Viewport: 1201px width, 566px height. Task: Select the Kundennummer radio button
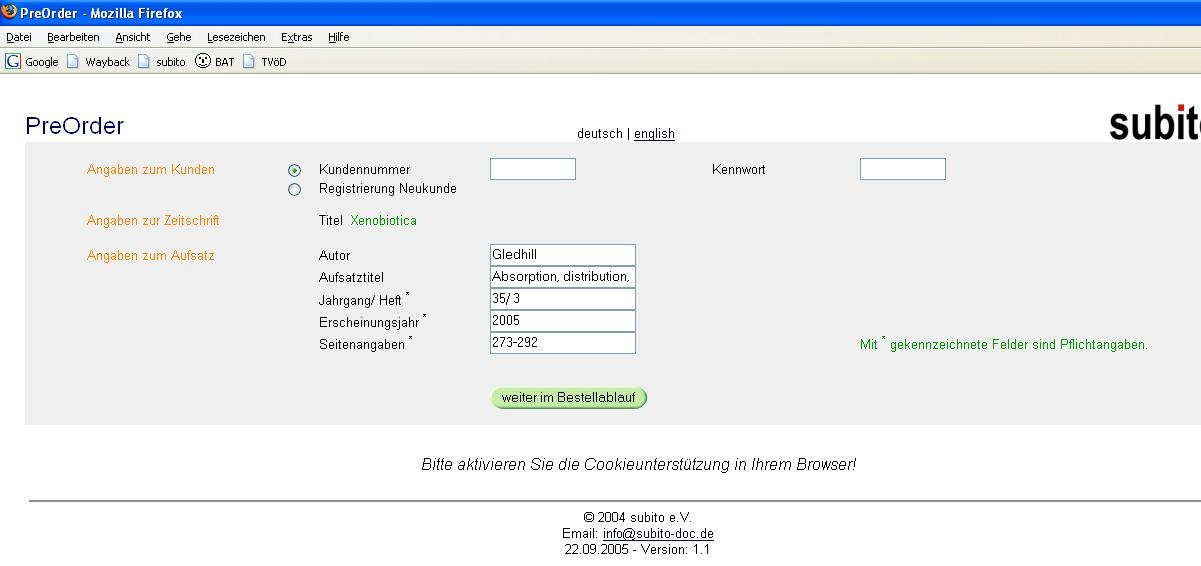coord(294,171)
